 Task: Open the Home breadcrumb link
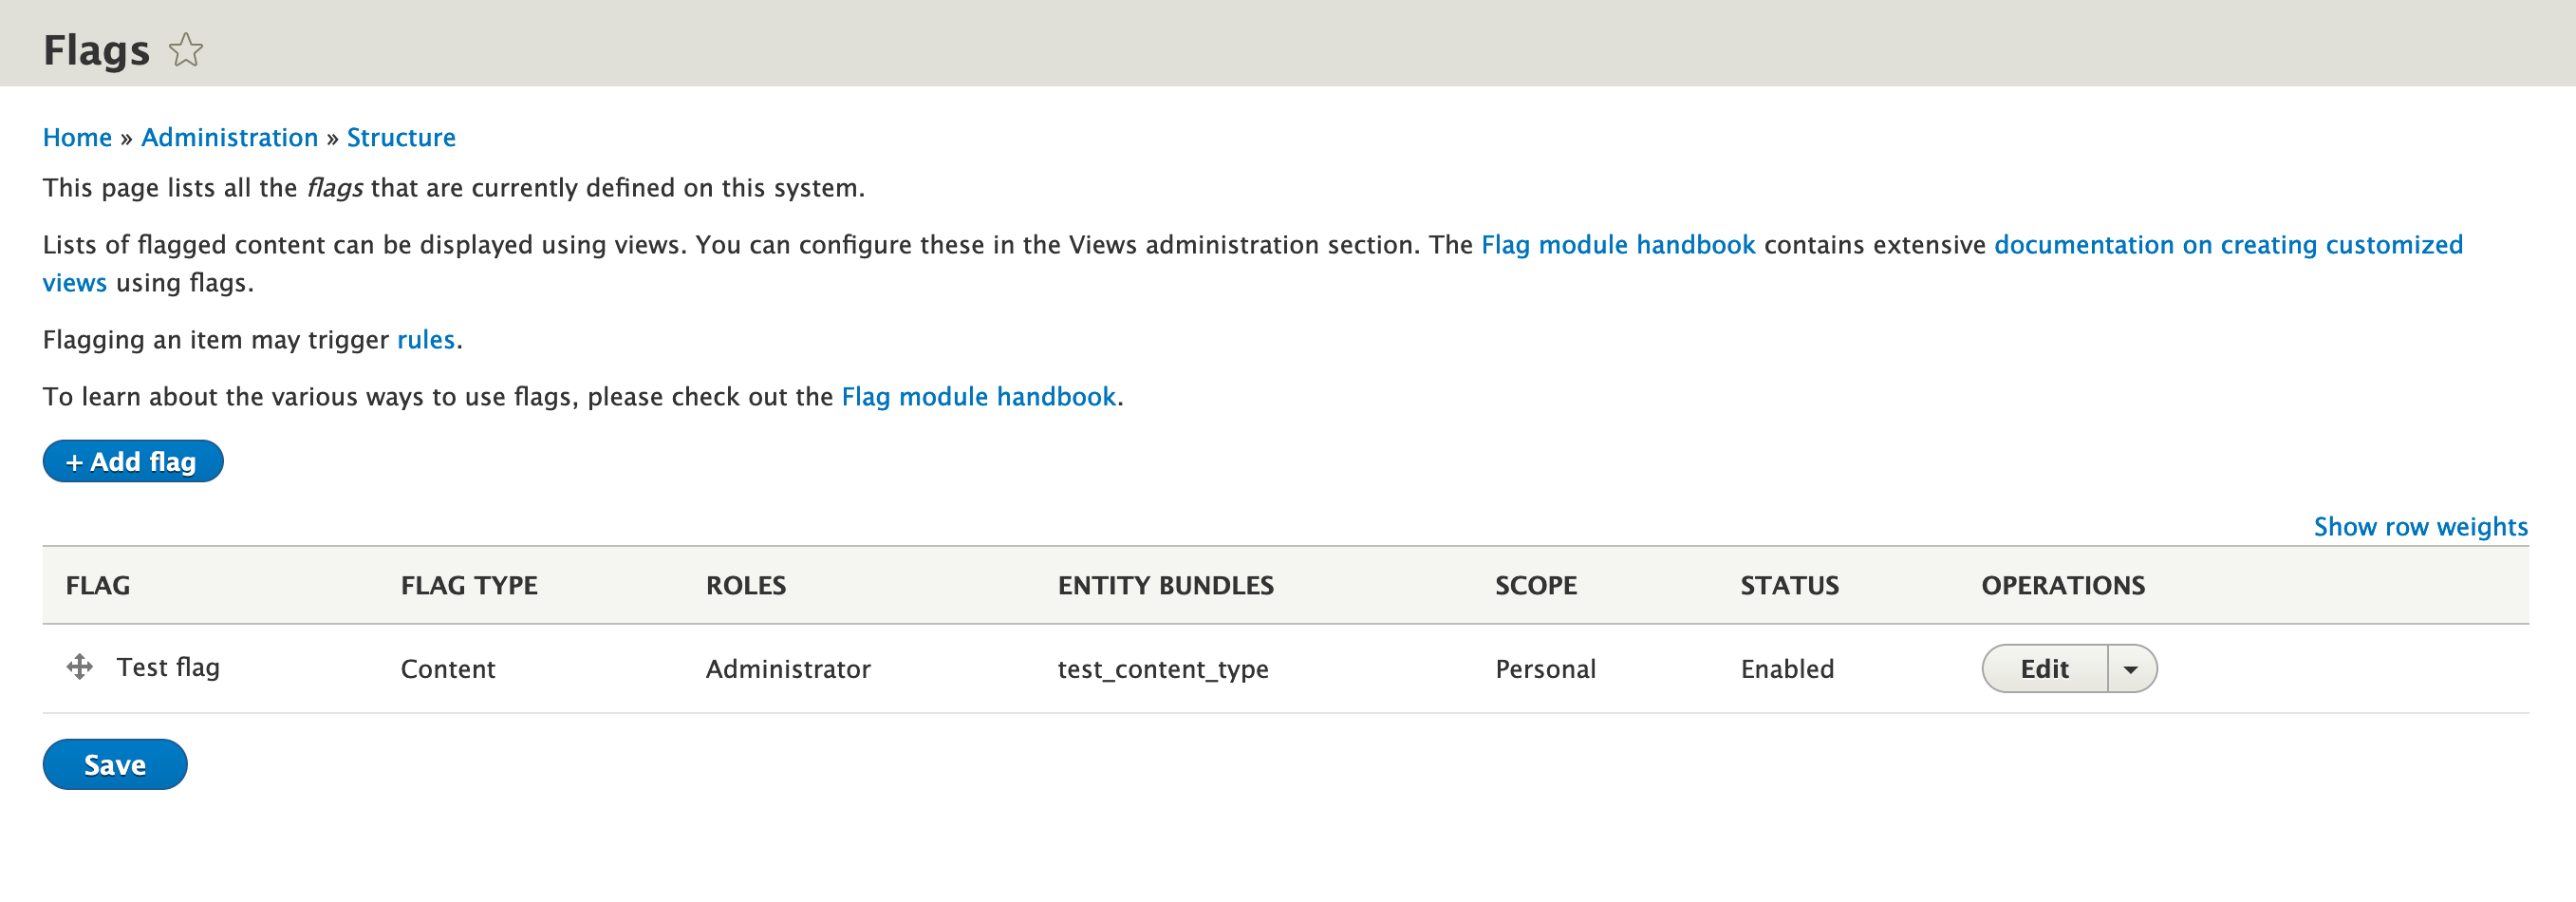pos(77,137)
